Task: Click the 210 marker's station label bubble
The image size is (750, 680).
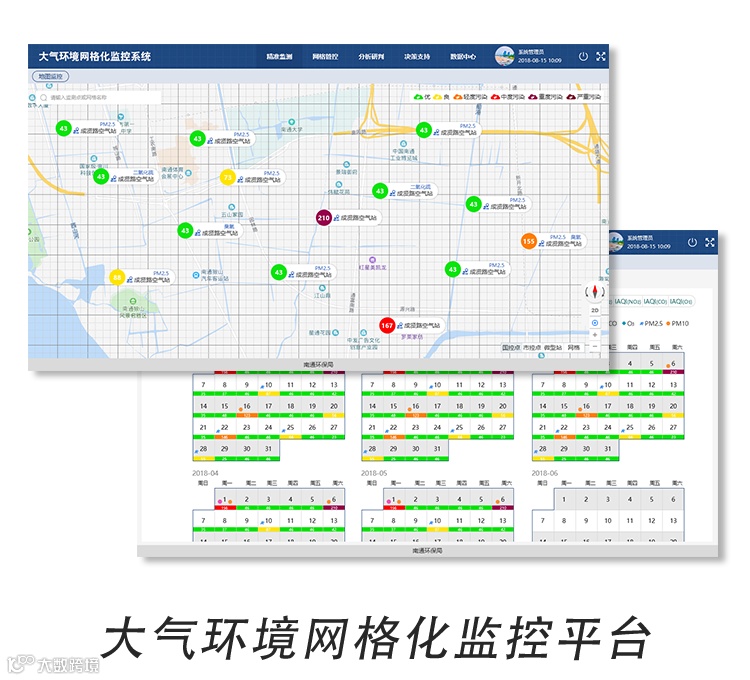Action: (x=356, y=218)
